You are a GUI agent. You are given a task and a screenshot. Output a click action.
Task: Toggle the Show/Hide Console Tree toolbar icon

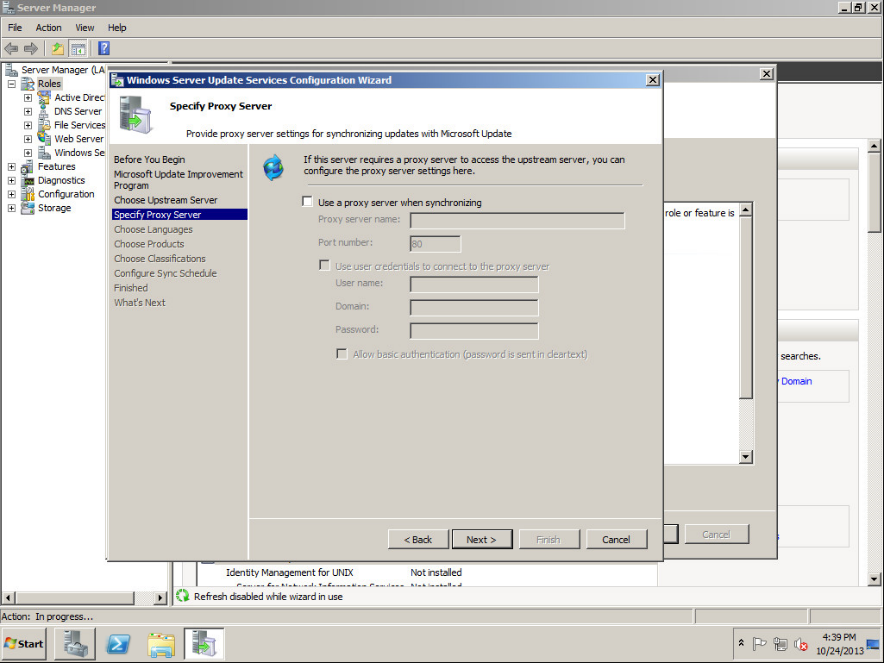[x=78, y=48]
